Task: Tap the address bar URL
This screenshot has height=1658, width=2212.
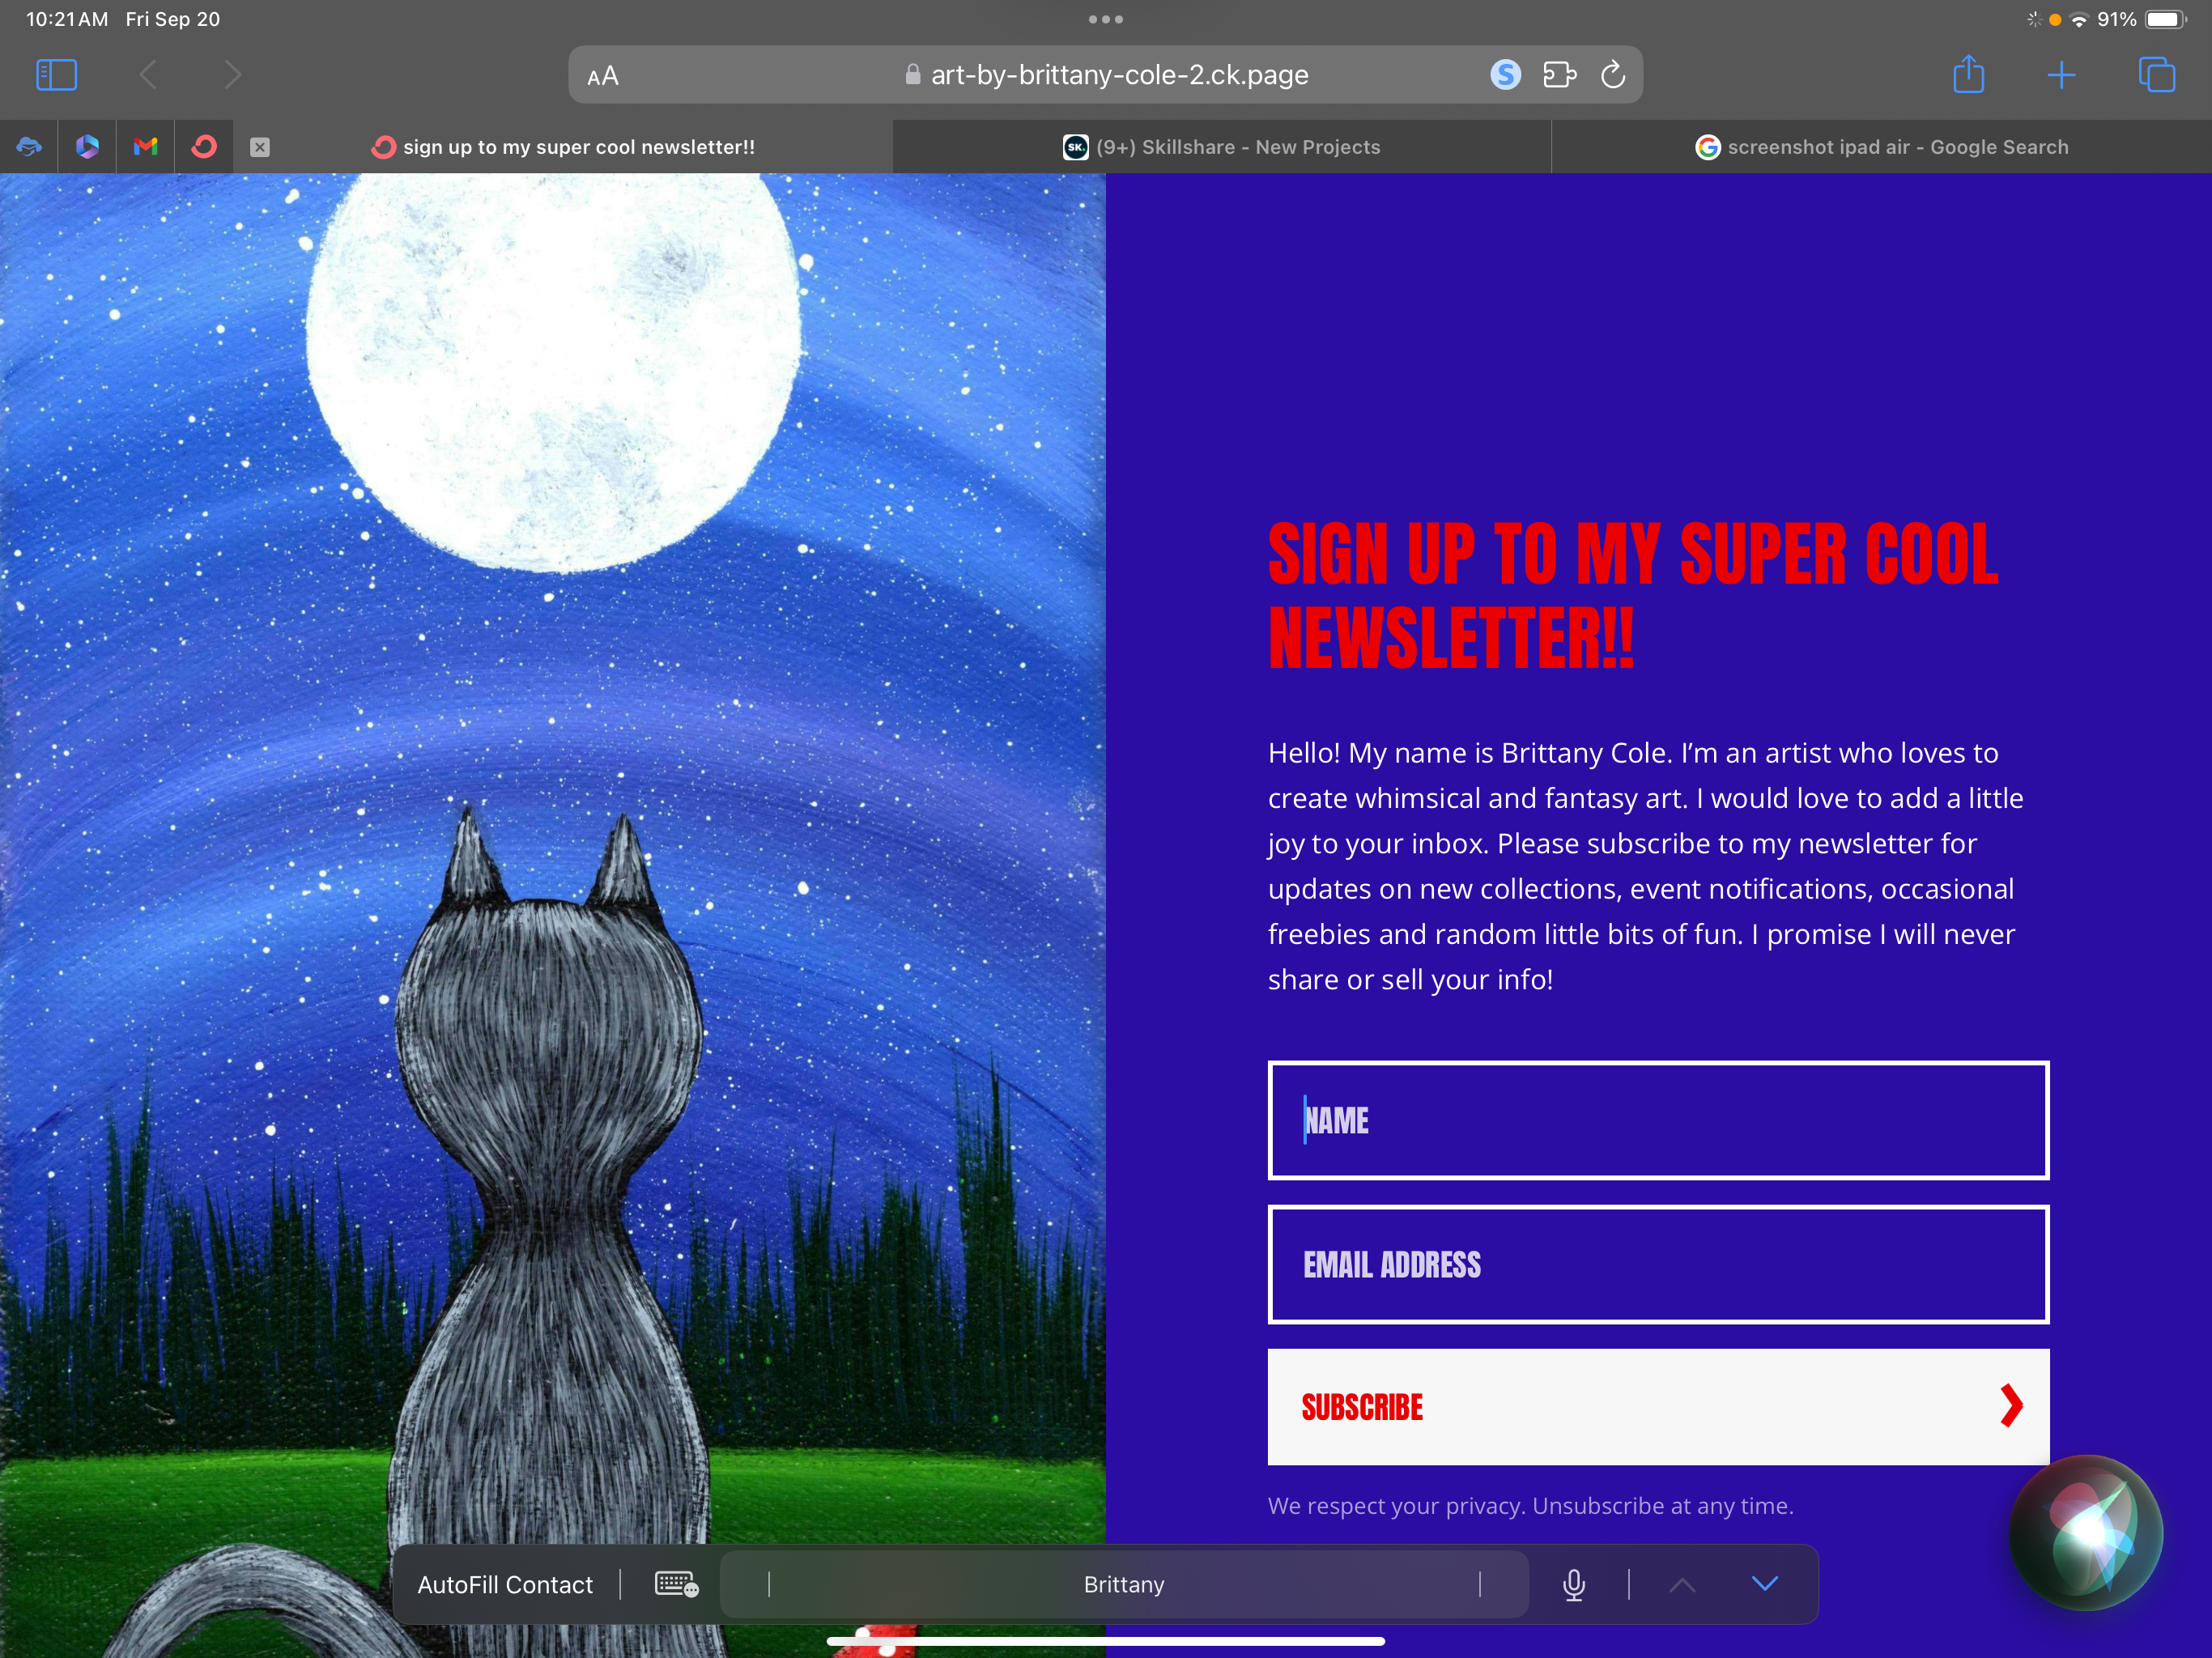Action: (1119, 75)
